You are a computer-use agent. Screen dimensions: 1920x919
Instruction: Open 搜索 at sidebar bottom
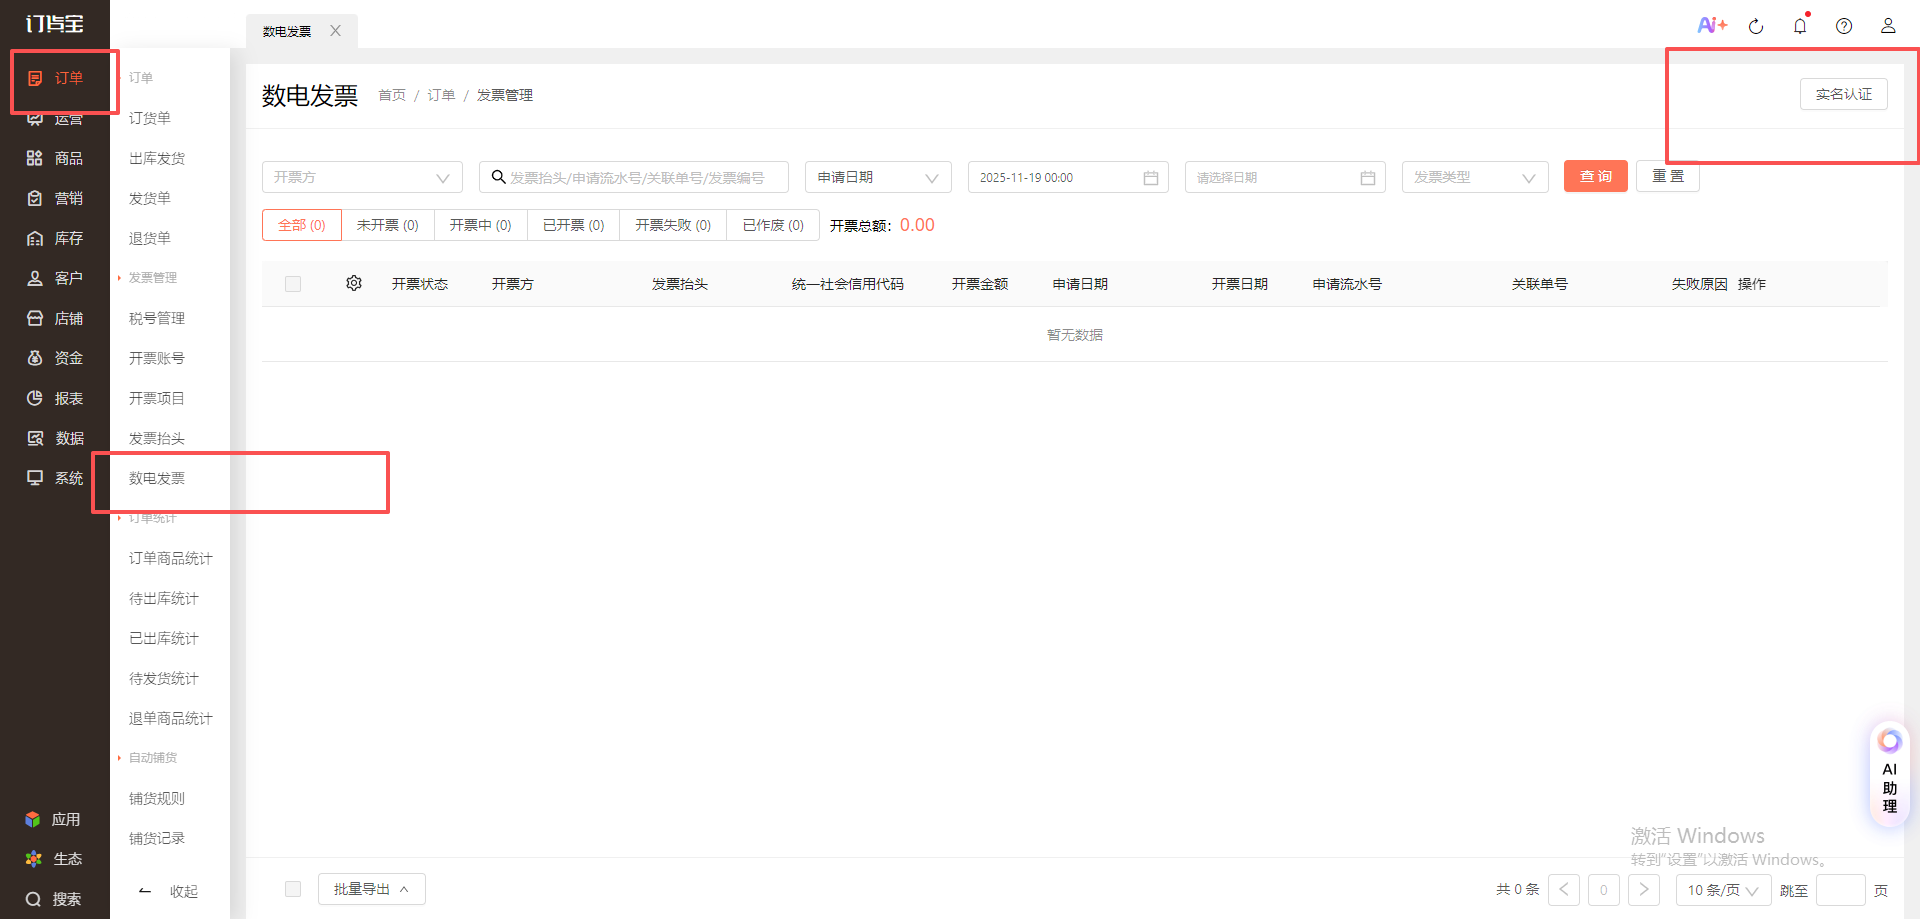(x=53, y=899)
